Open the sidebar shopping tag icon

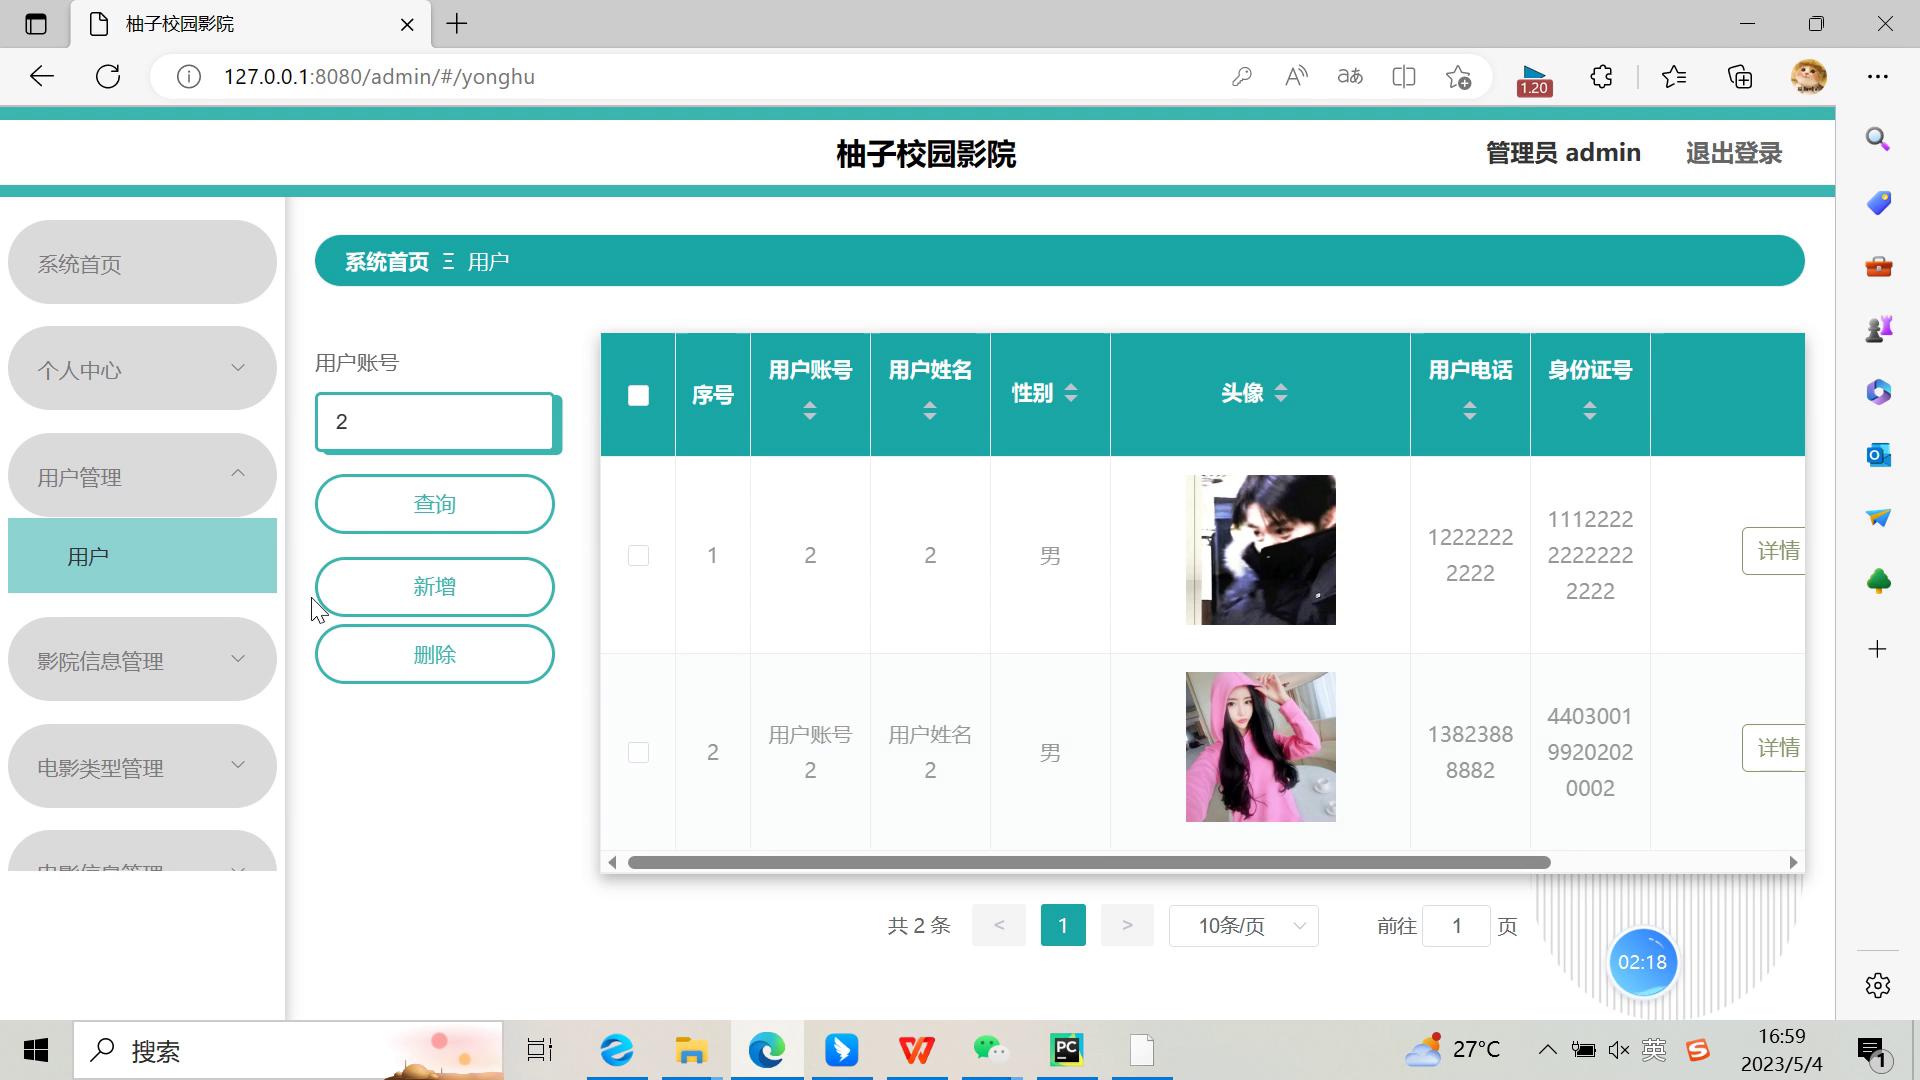pyautogui.click(x=1878, y=203)
